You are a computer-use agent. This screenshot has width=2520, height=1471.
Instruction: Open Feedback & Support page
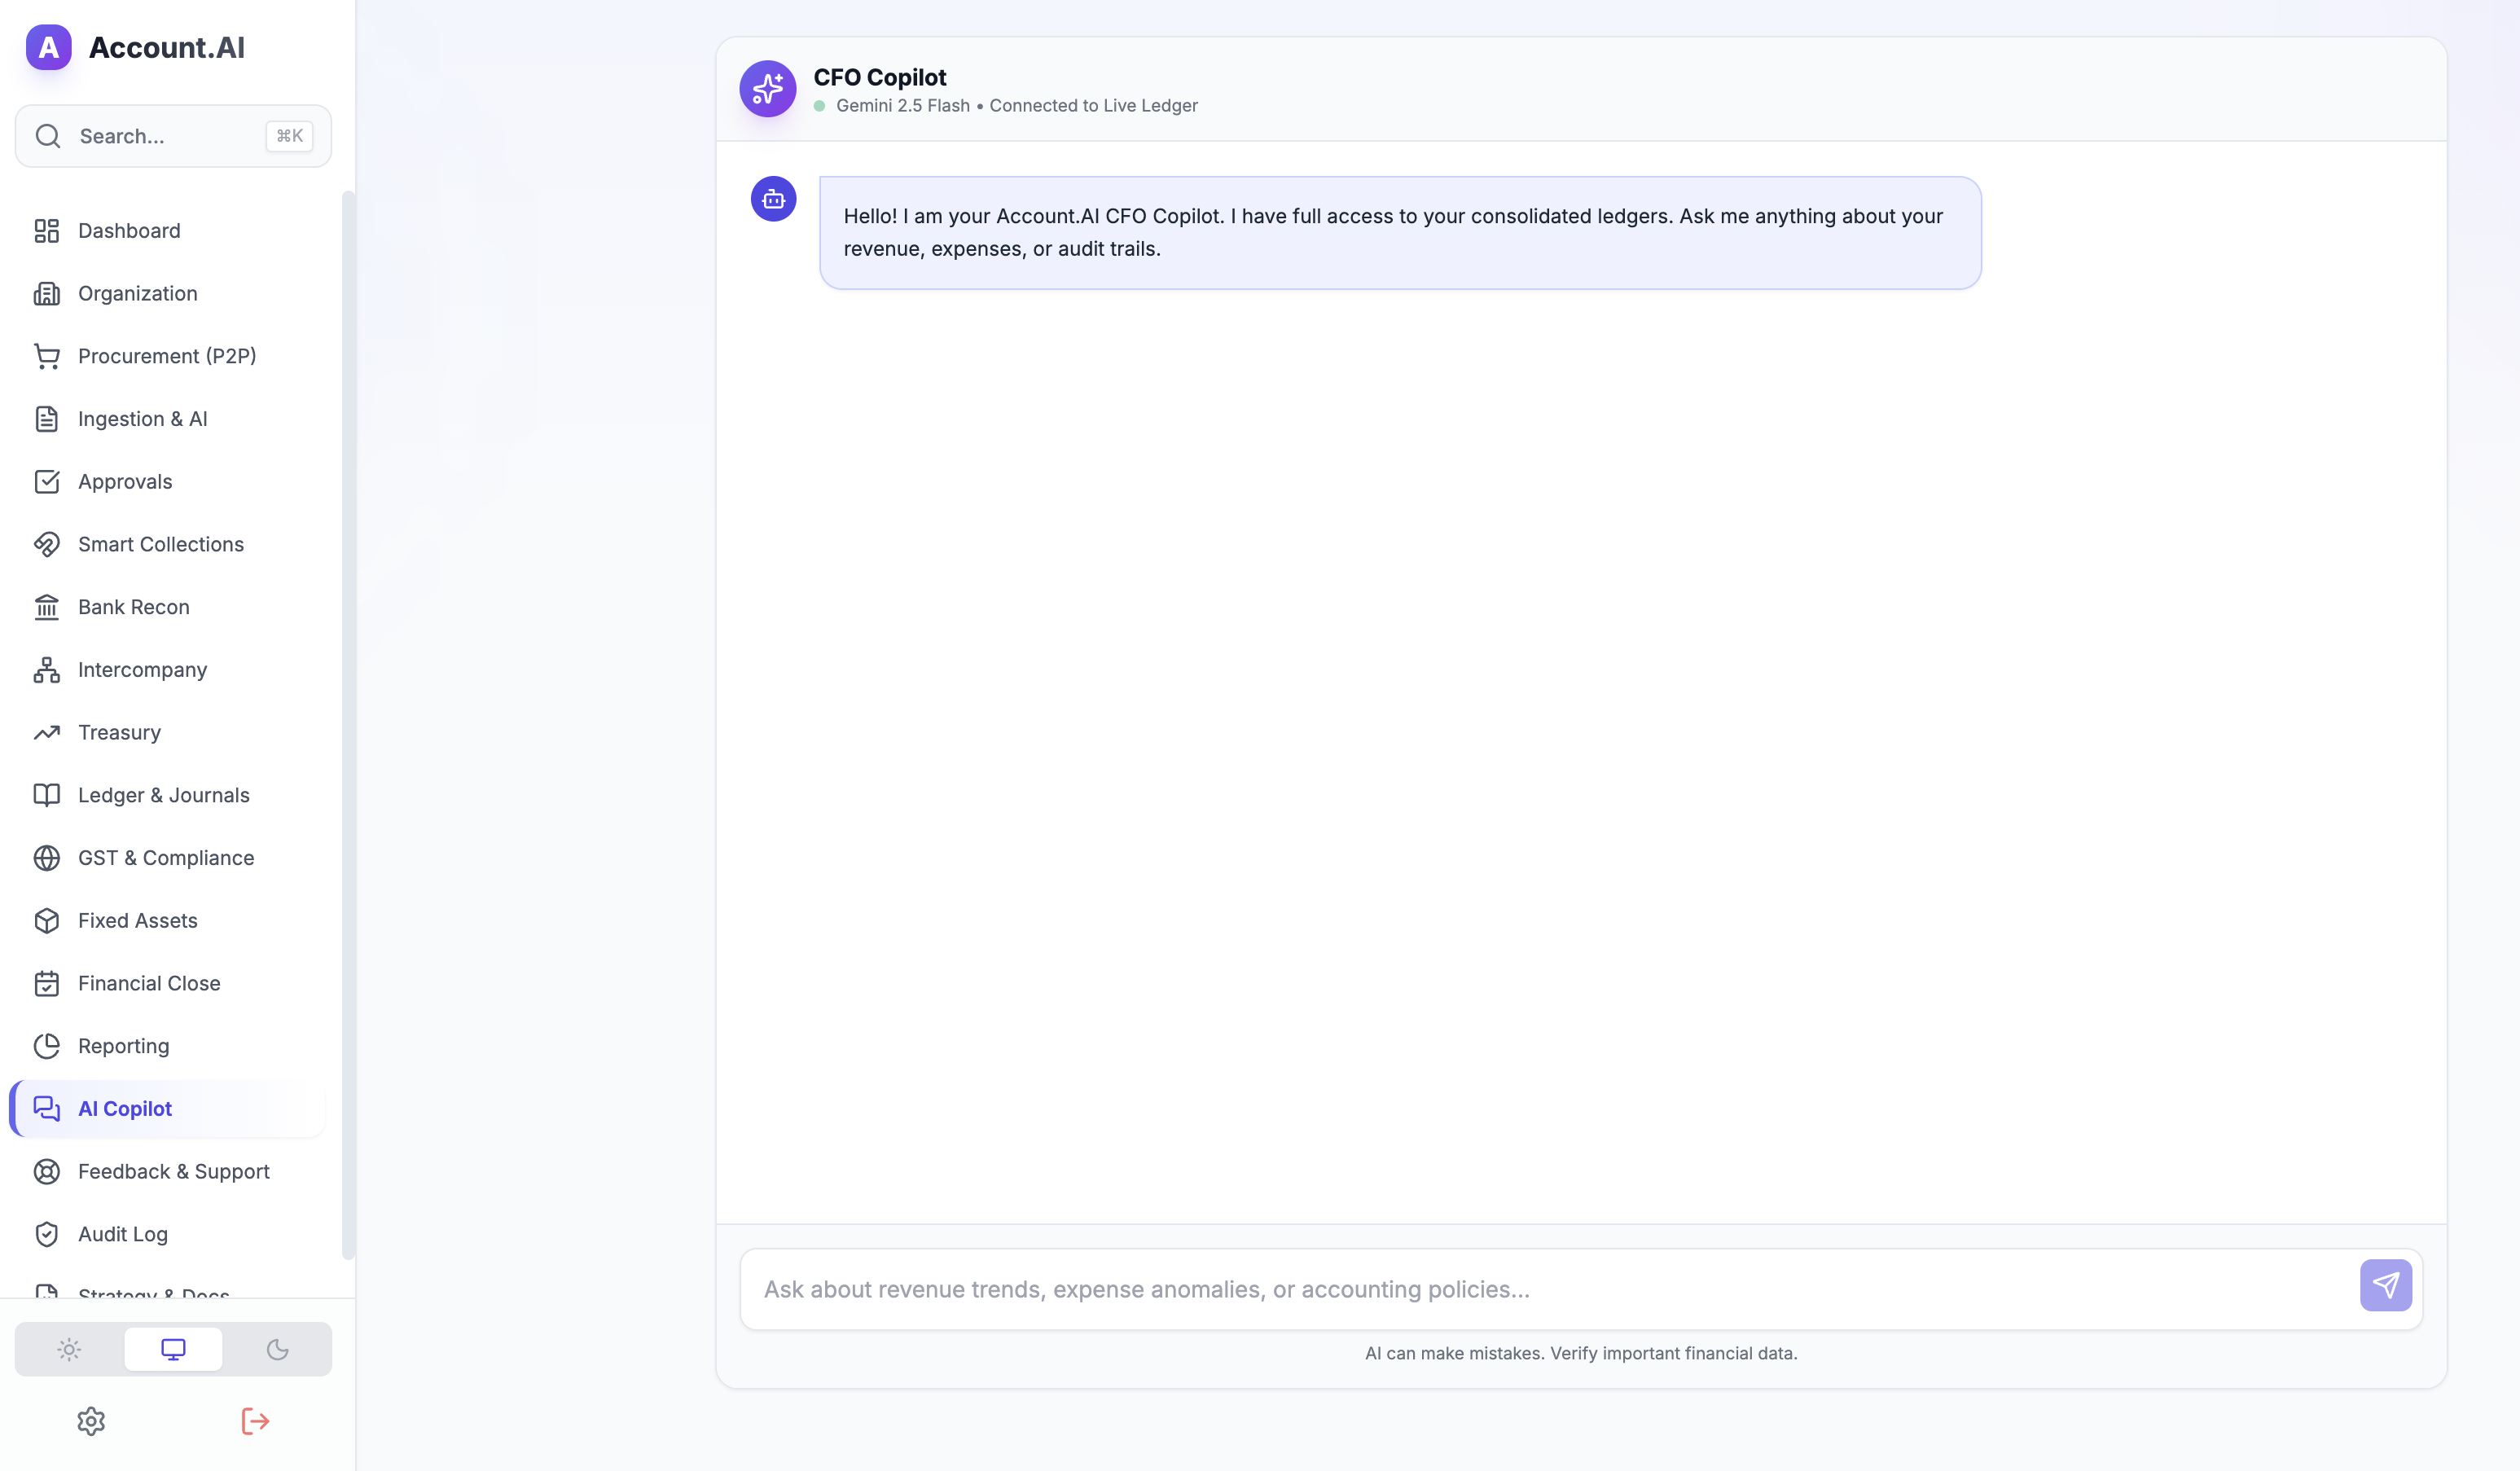[173, 1171]
